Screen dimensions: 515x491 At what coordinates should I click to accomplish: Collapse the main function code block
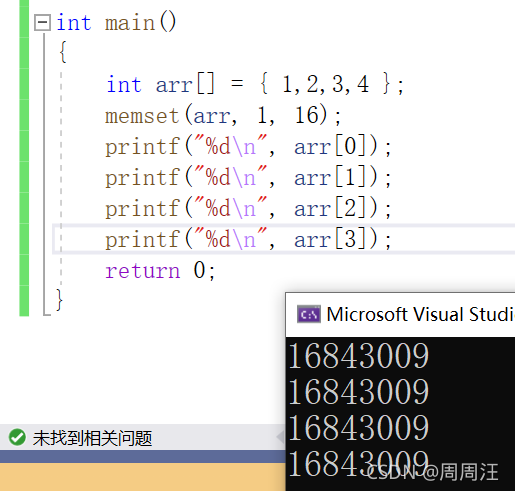[43, 23]
